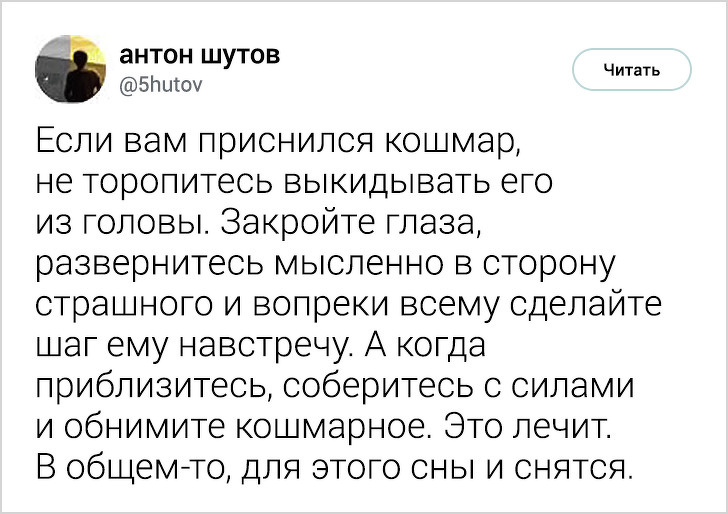Click the line 'страшного и вопреки всему сделайте'
Viewport: 728px width, 514px height.
click(x=347, y=308)
